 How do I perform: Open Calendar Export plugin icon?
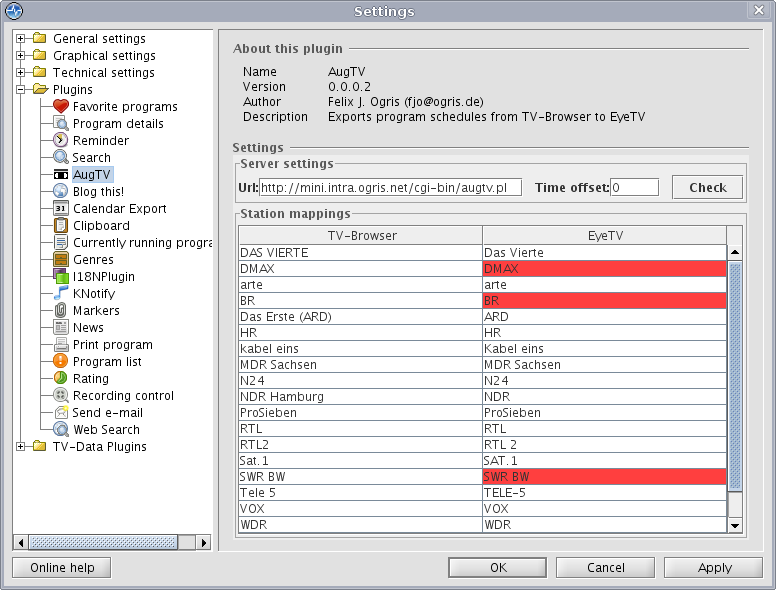point(60,209)
